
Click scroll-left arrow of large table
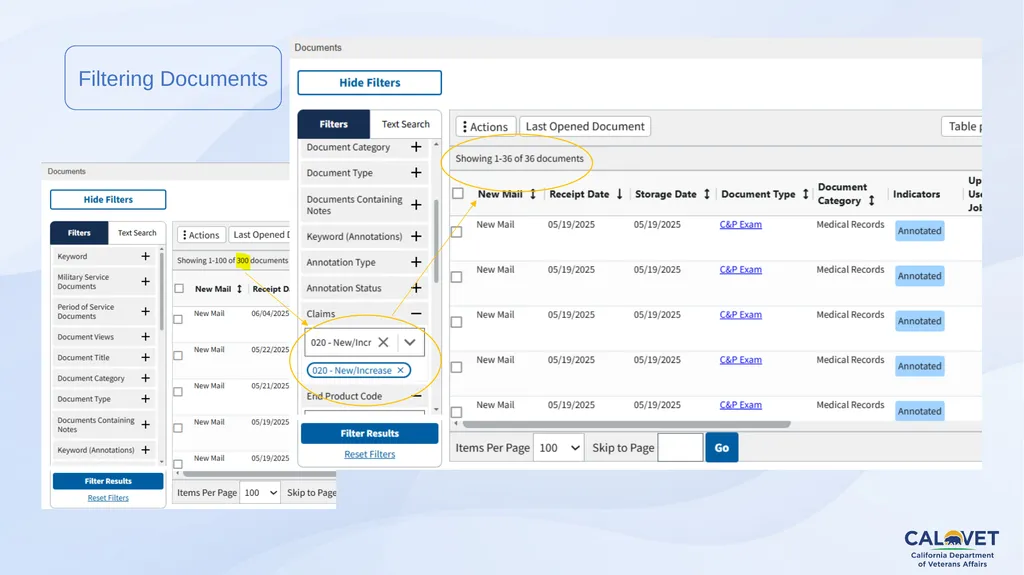click(x=456, y=424)
